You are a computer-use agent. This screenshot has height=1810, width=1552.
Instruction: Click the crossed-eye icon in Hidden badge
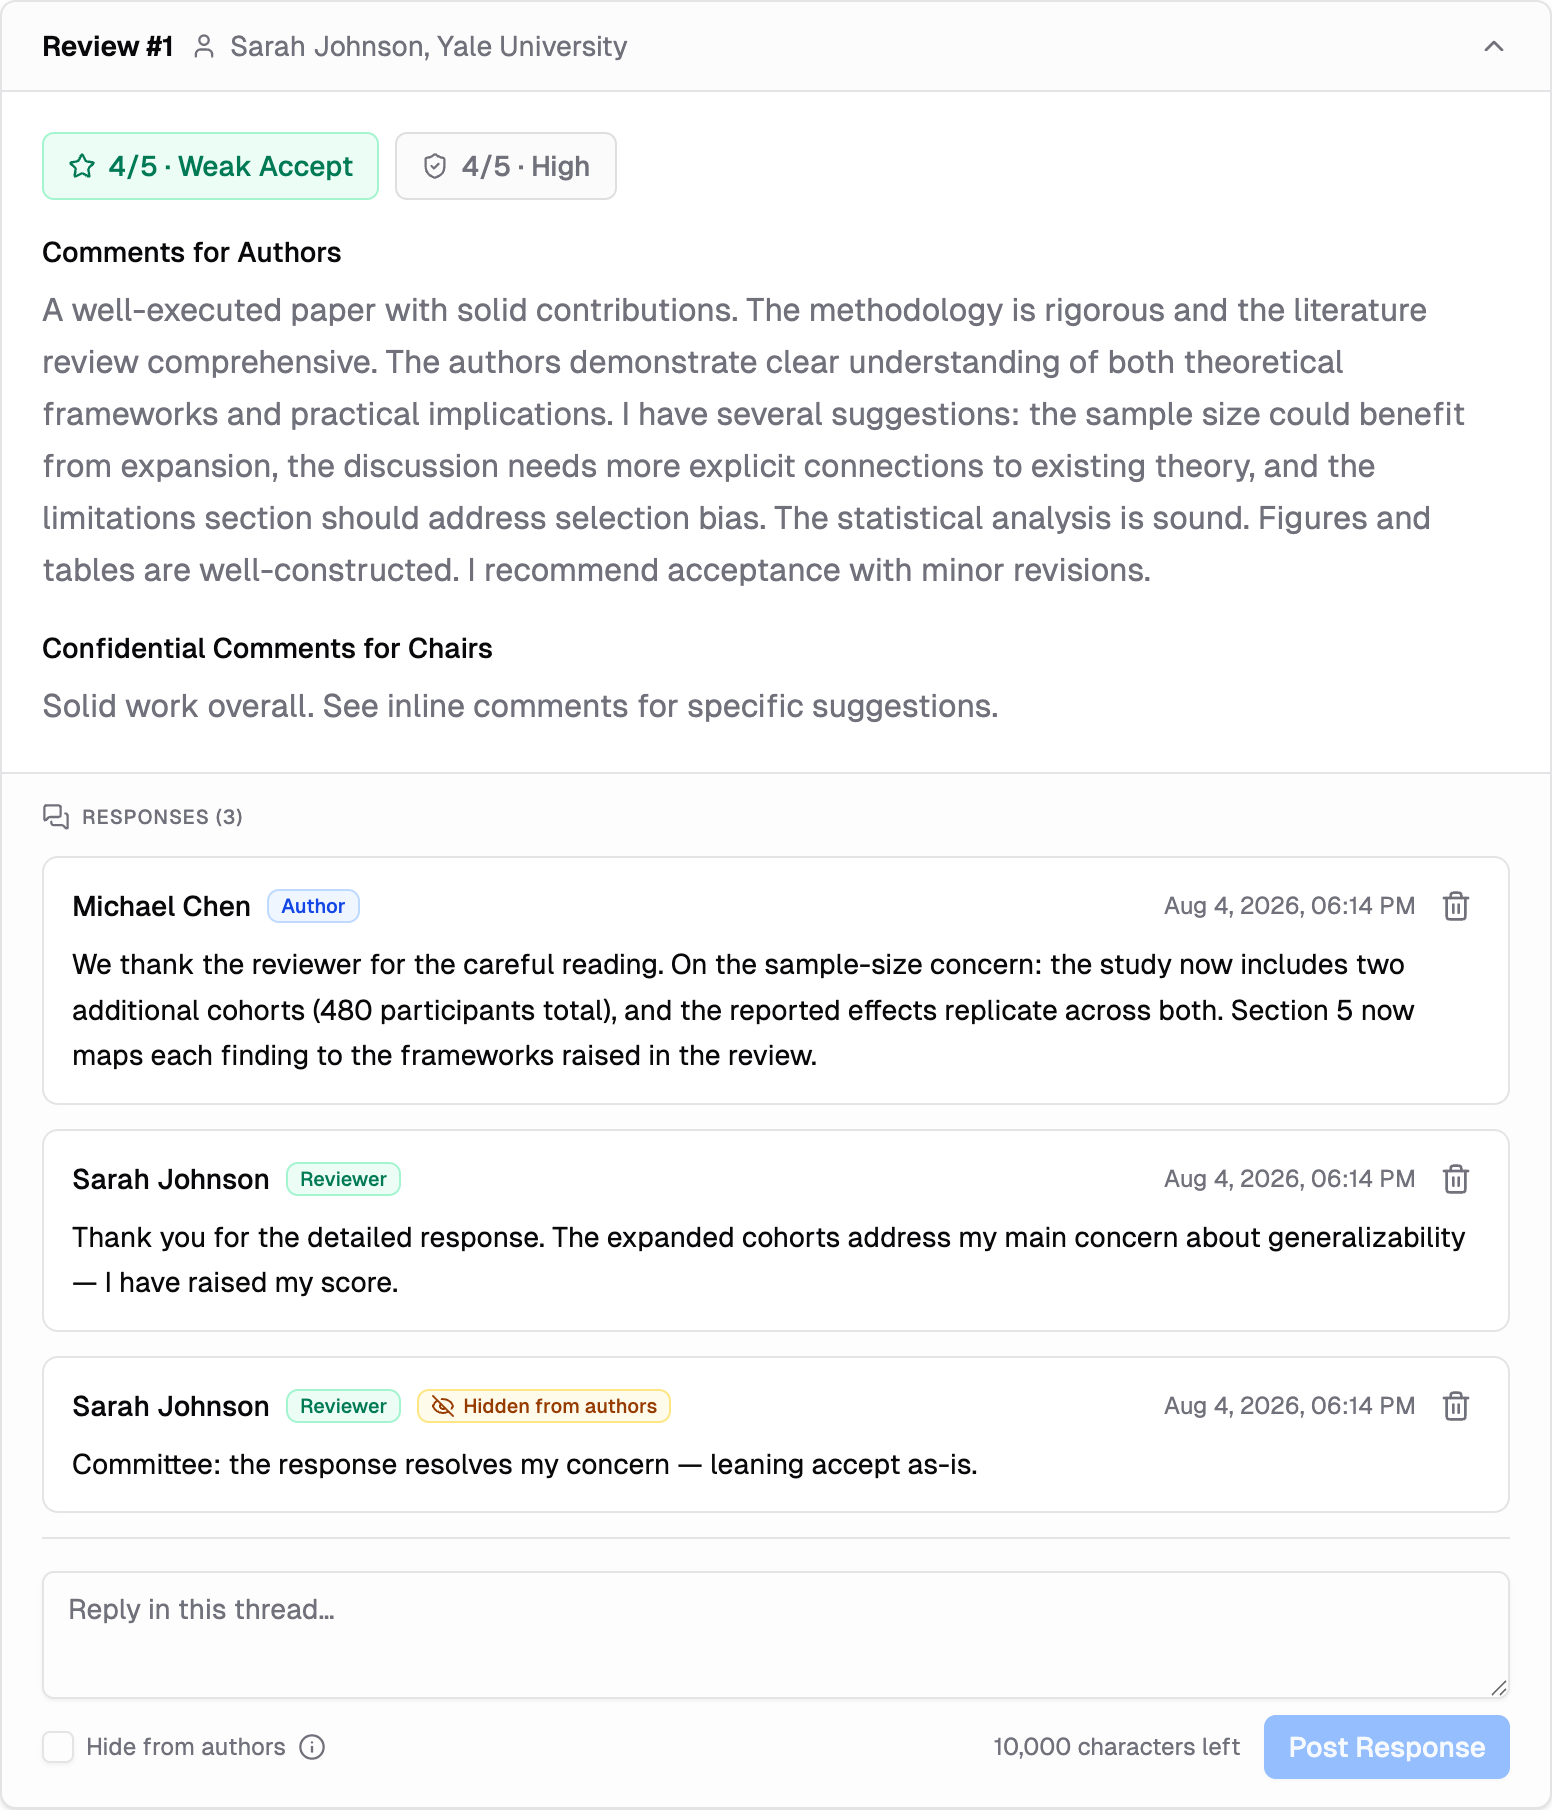442,1406
